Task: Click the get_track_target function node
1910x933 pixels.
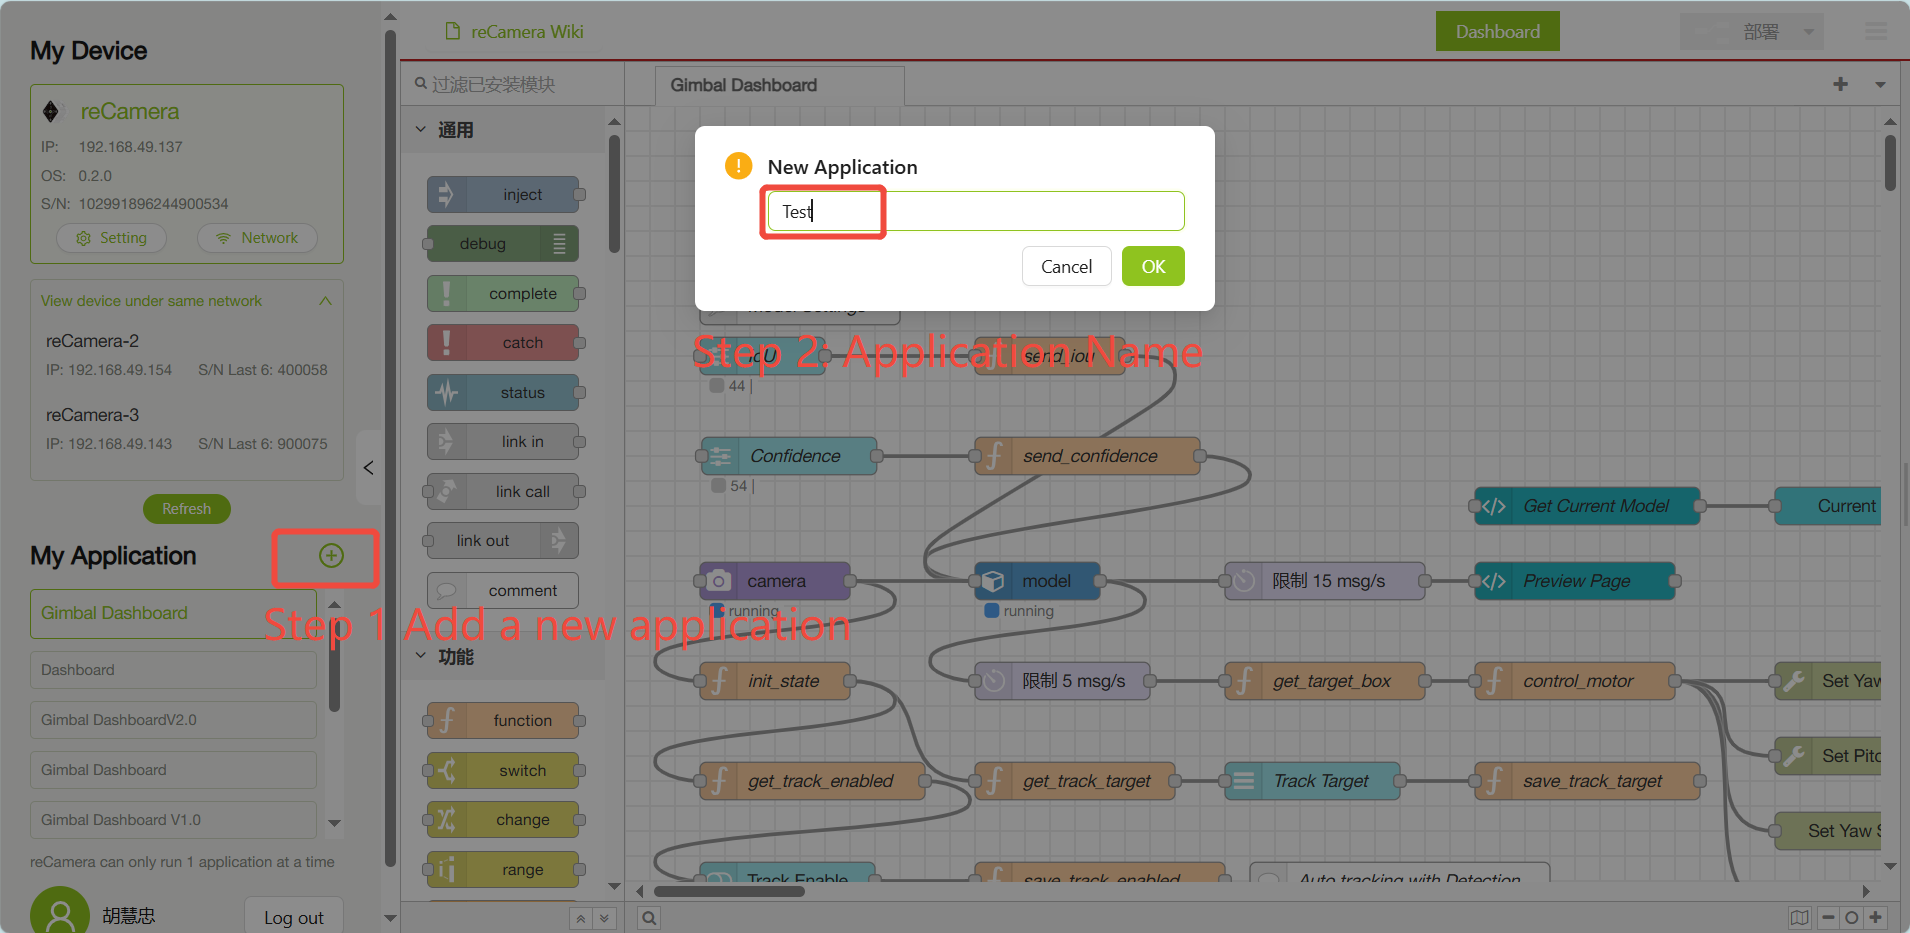Action: pyautogui.click(x=1075, y=781)
